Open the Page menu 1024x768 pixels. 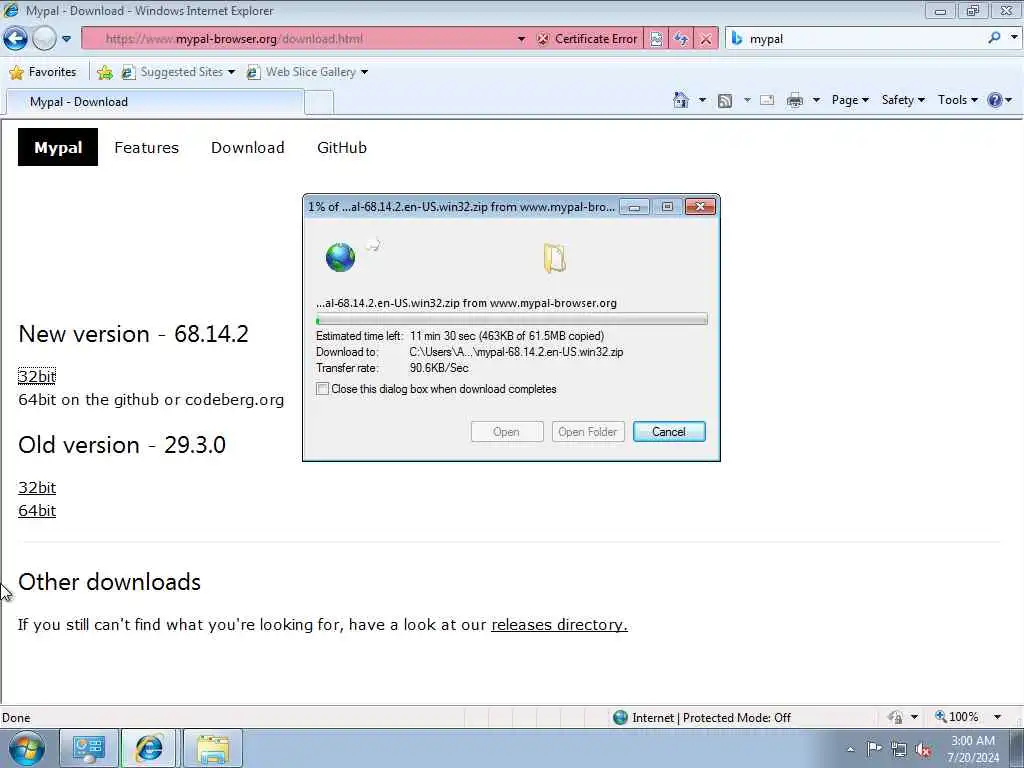[x=850, y=100]
